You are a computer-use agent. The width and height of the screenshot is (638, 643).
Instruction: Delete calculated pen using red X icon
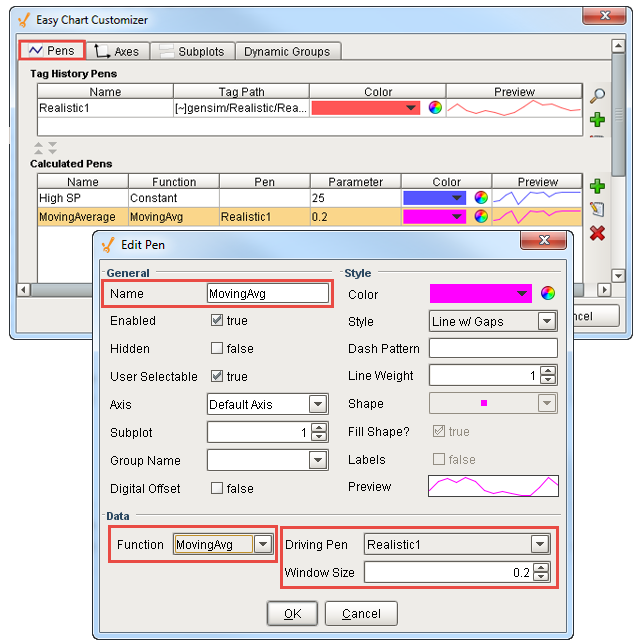click(x=597, y=233)
